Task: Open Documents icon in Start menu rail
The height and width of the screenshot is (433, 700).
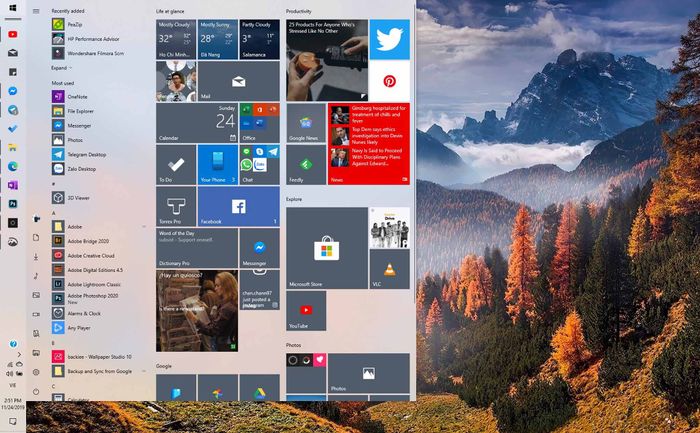Action: 36,237
